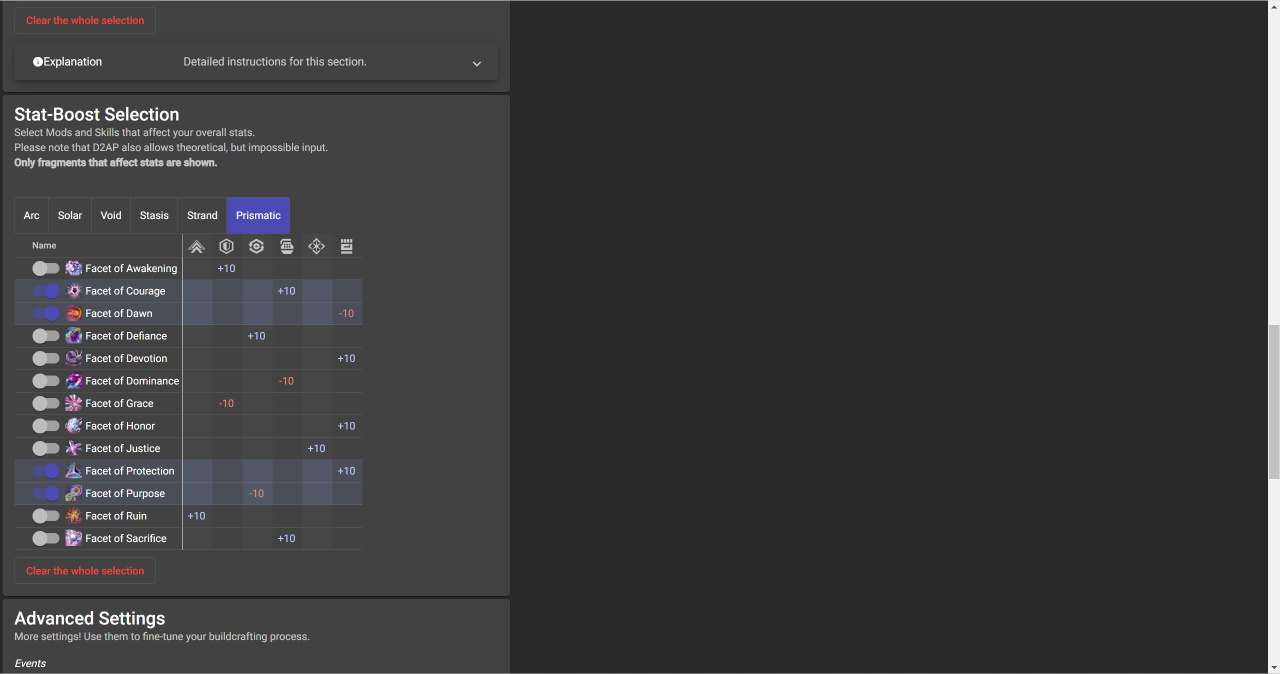Expand the Explanation panel chevron

click(x=477, y=63)
